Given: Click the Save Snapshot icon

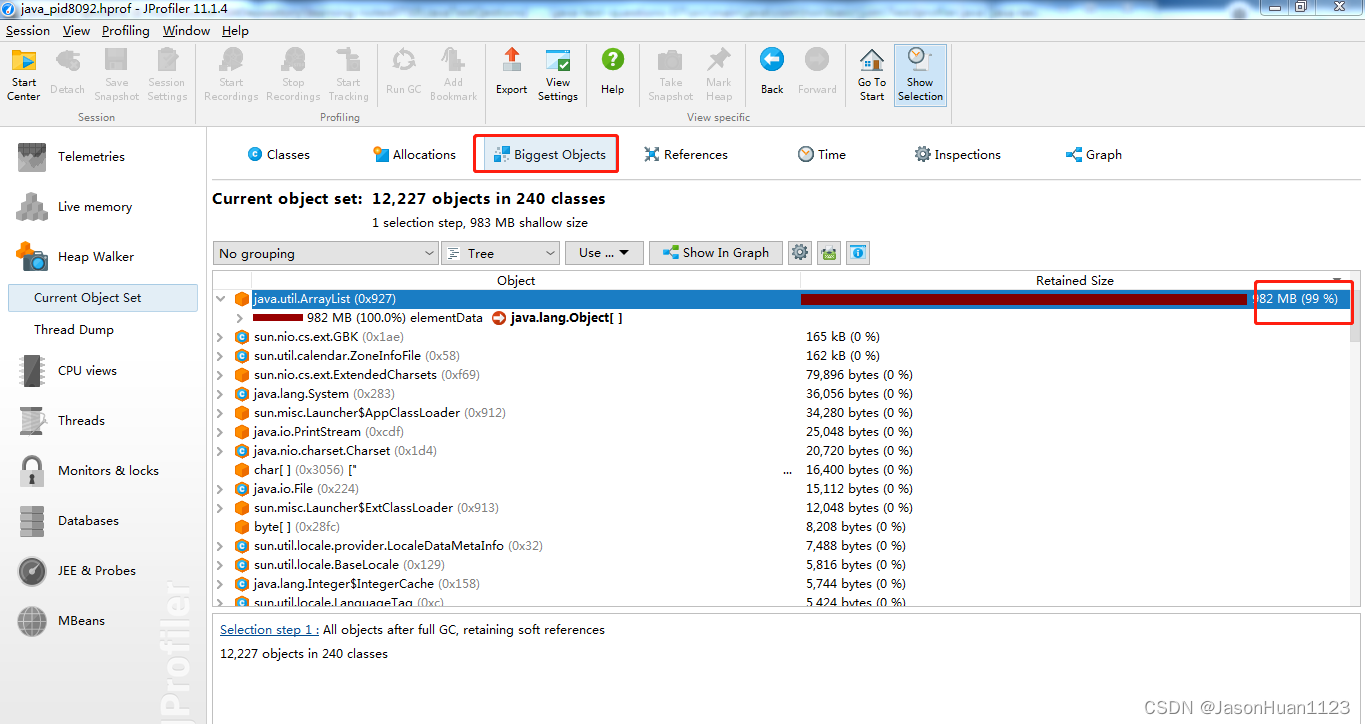Looking at the screenshot, I should [x=117, y=75].
